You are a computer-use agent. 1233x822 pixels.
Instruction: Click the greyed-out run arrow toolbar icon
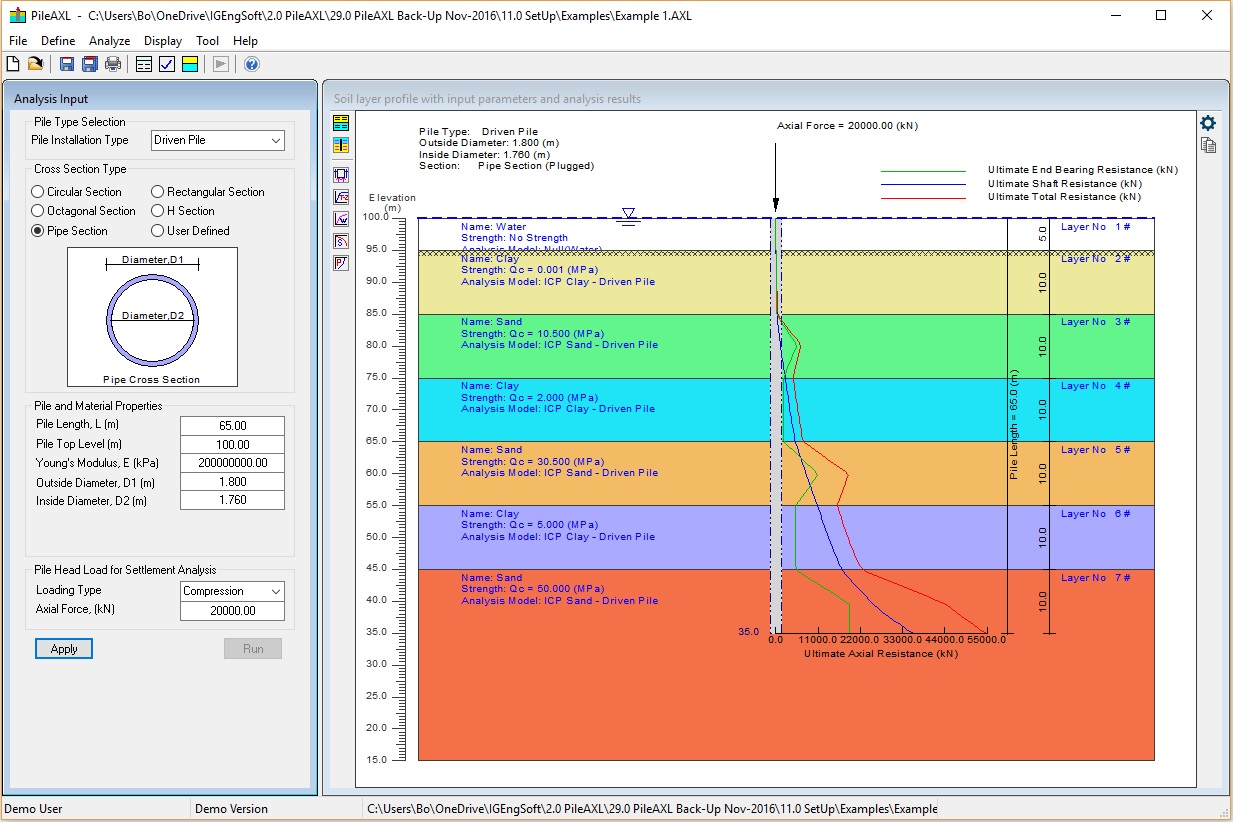(221, 64)
